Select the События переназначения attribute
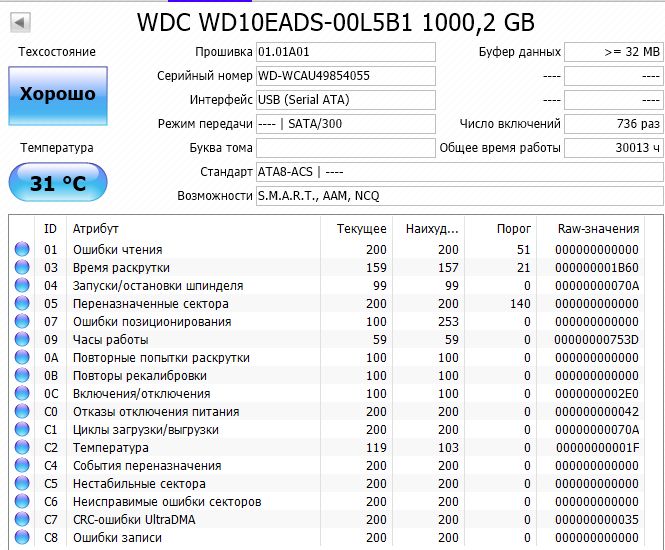 pos(327,466)
